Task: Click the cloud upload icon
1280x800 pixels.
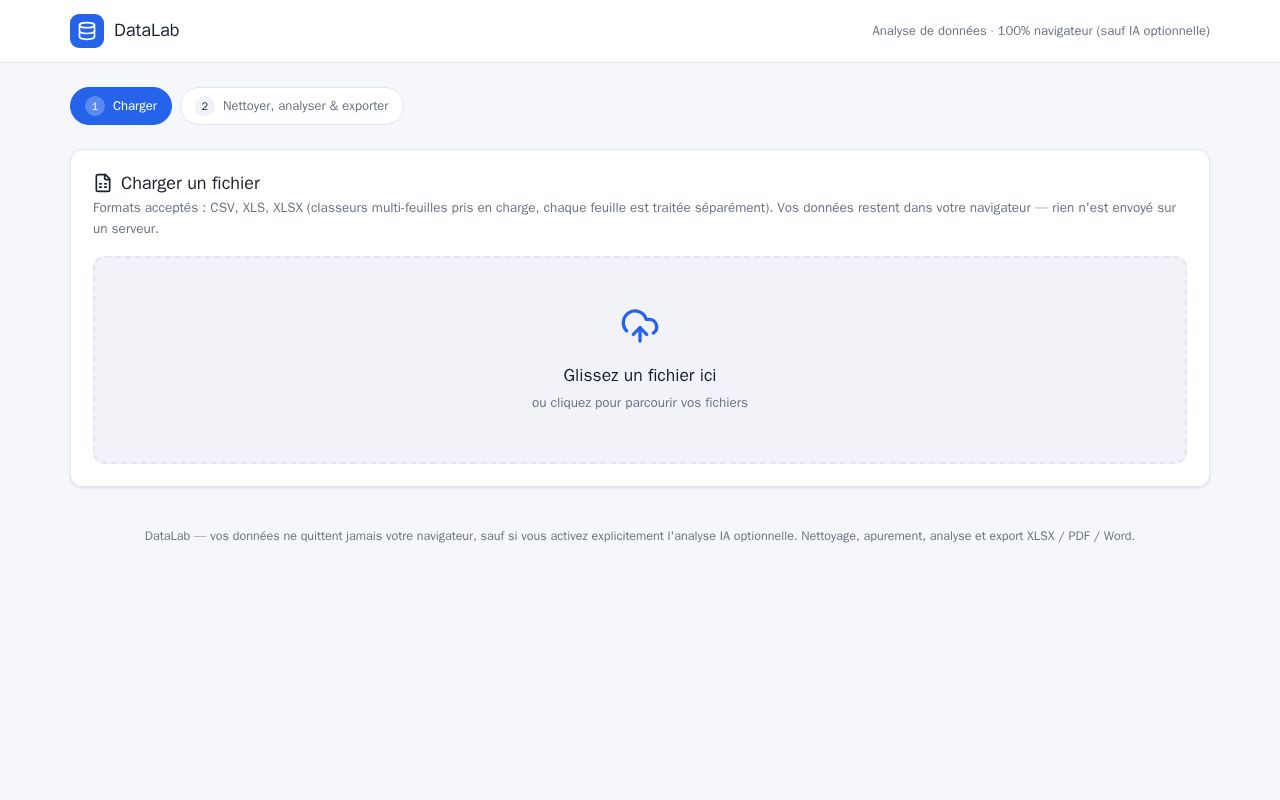Action: tap(640, 326)
